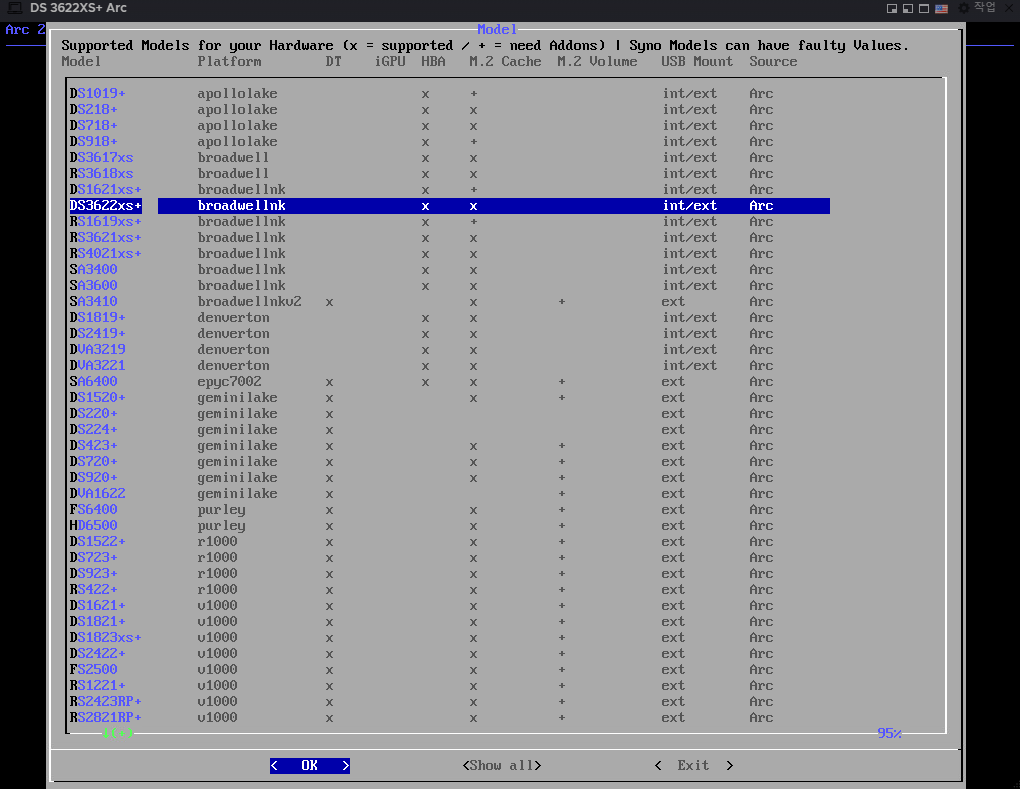Choose the DVA3221 denverton model
Image resolution: width=1020 pixels, height=789 pixels.
(x=98, y=365)
